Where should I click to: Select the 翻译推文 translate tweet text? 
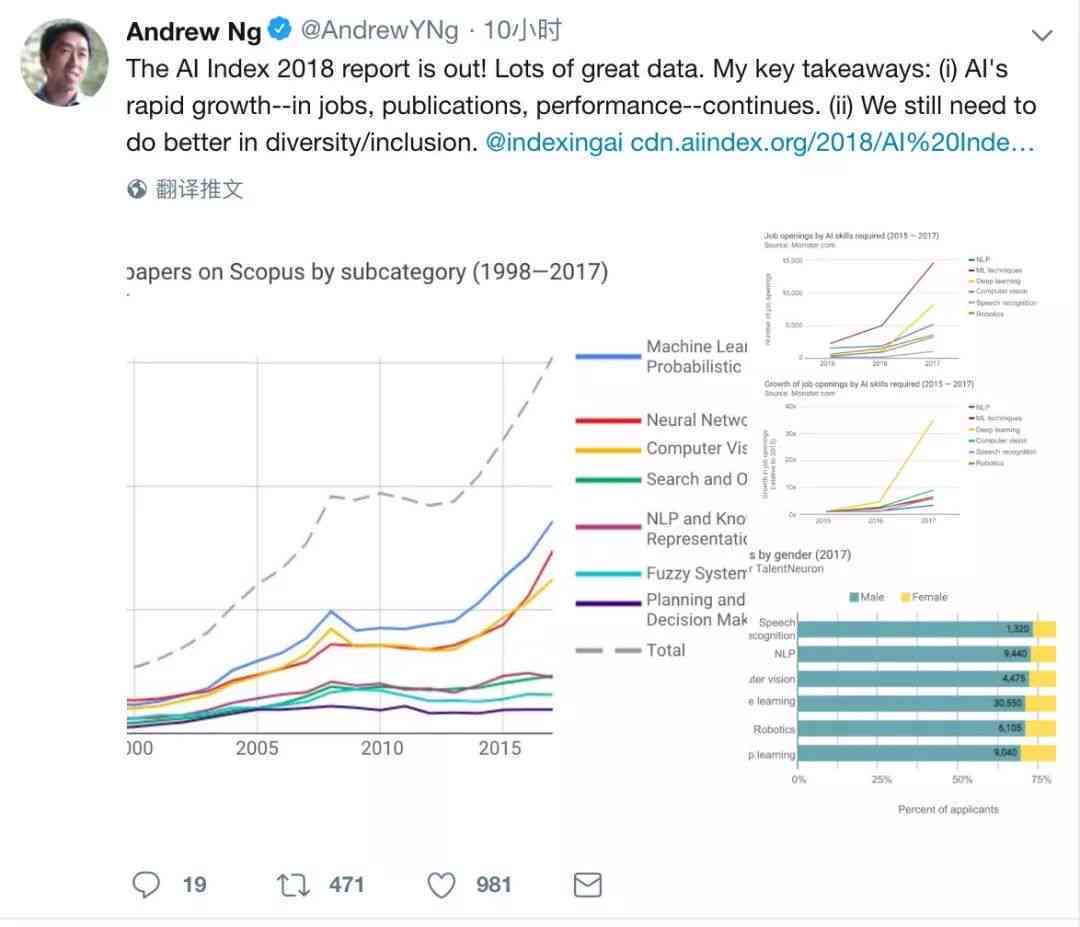(199, 189)
